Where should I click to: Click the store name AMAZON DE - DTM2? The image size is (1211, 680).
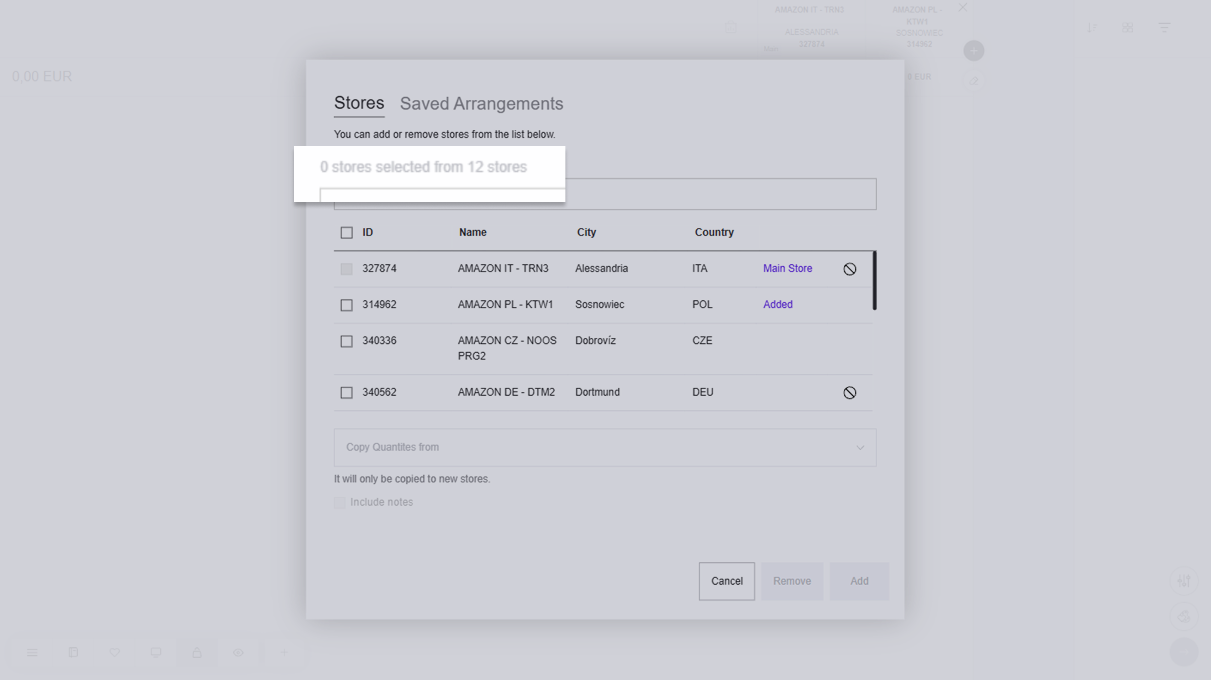click(x=506, y=393)
